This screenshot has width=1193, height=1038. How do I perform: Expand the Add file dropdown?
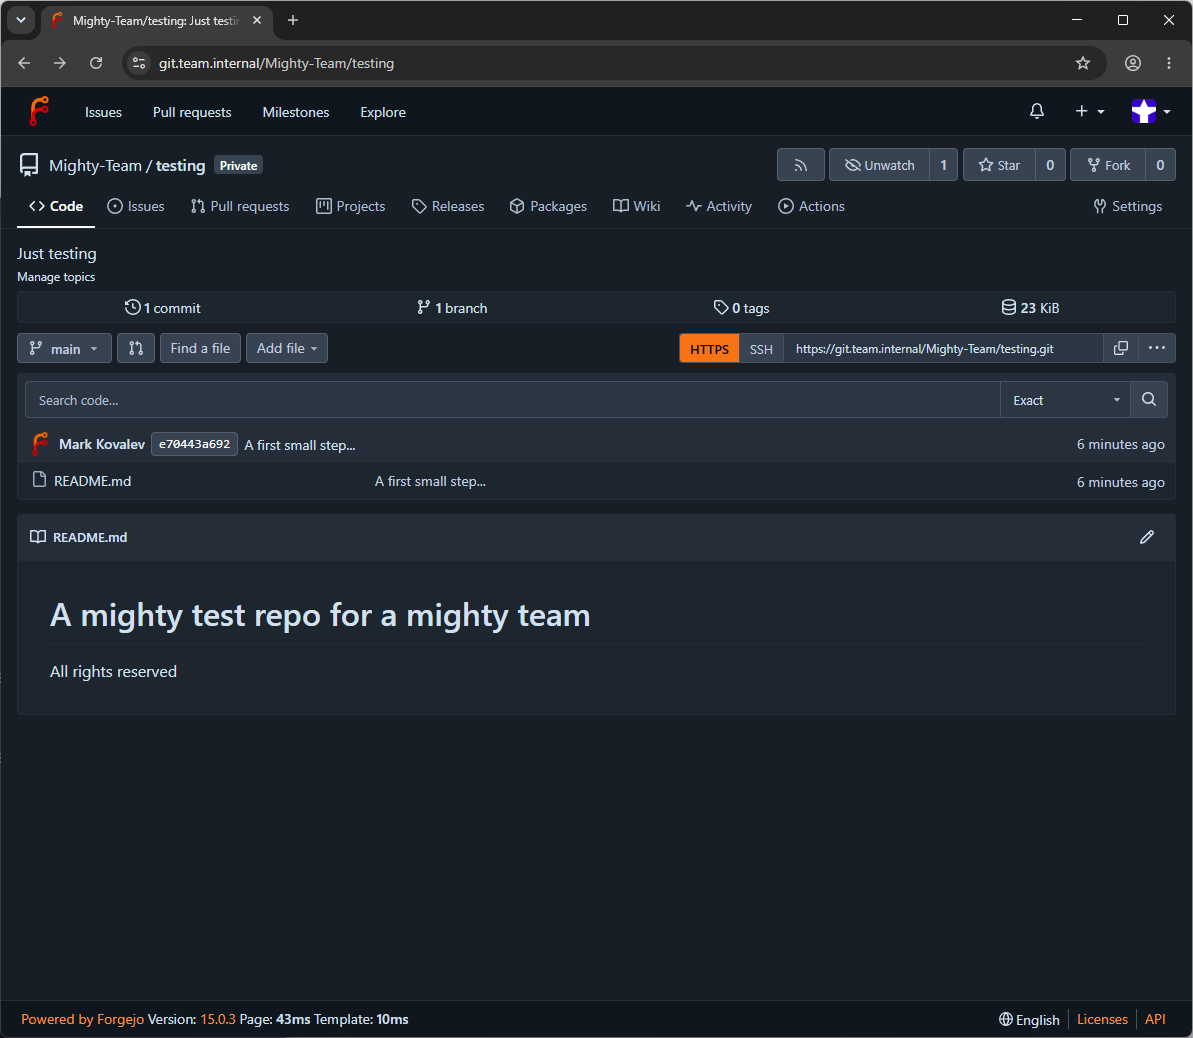(x=287, y=348)
